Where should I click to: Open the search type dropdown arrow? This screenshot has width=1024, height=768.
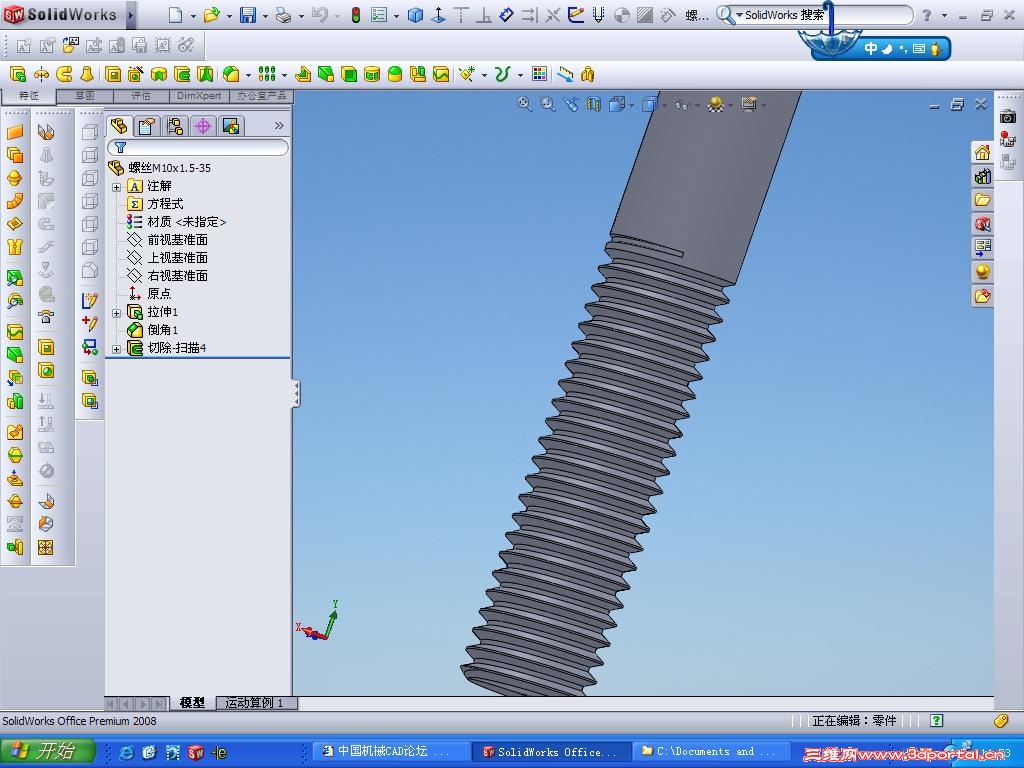coord(739,14)
